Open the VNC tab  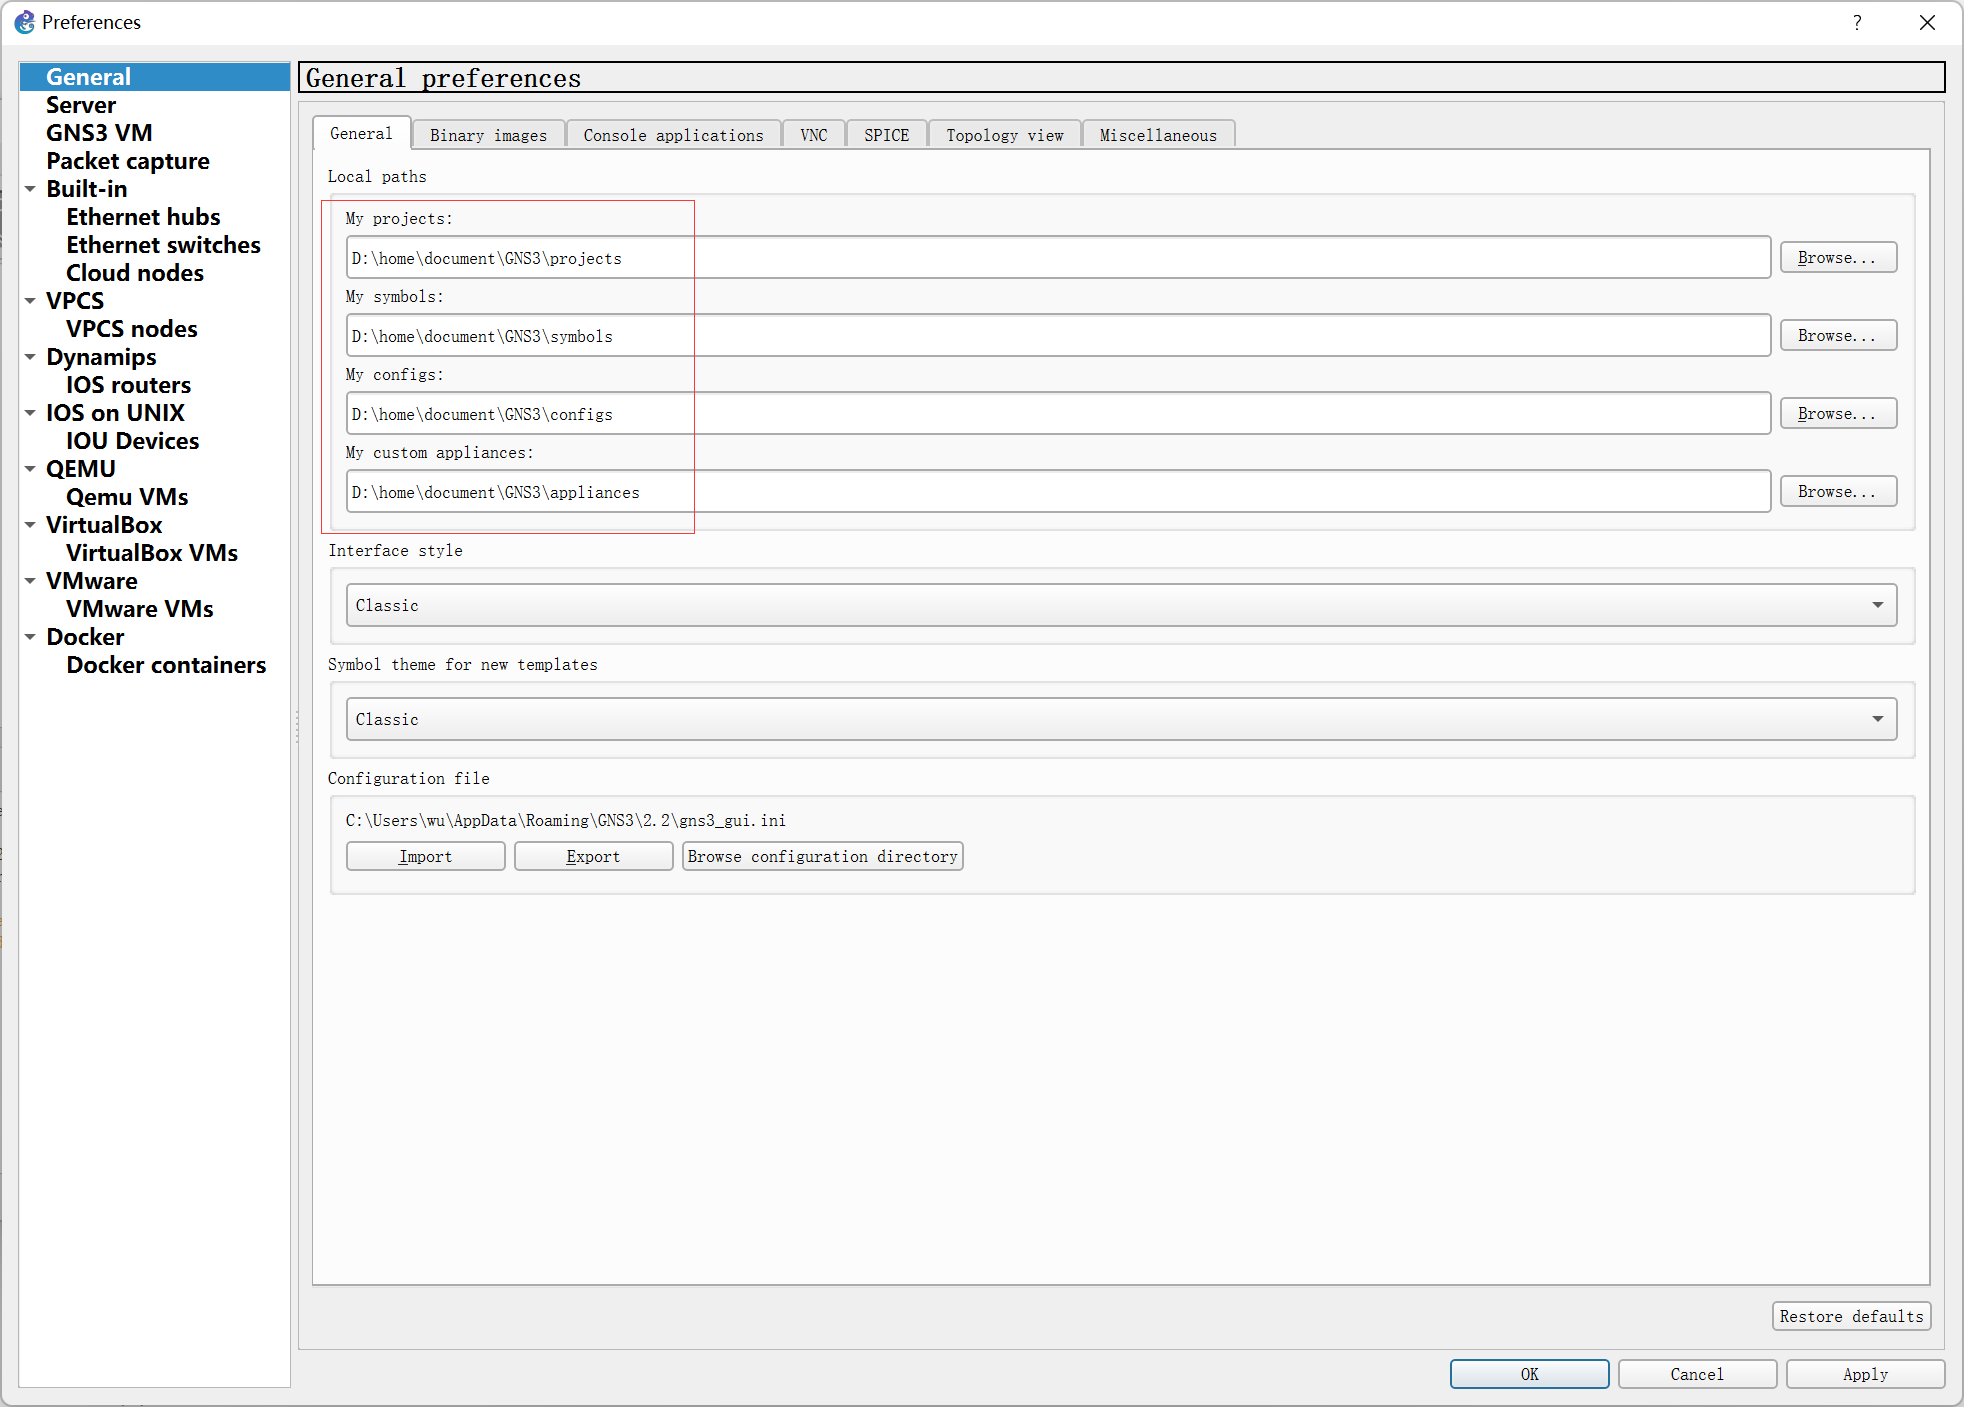[x=814, y=135]
